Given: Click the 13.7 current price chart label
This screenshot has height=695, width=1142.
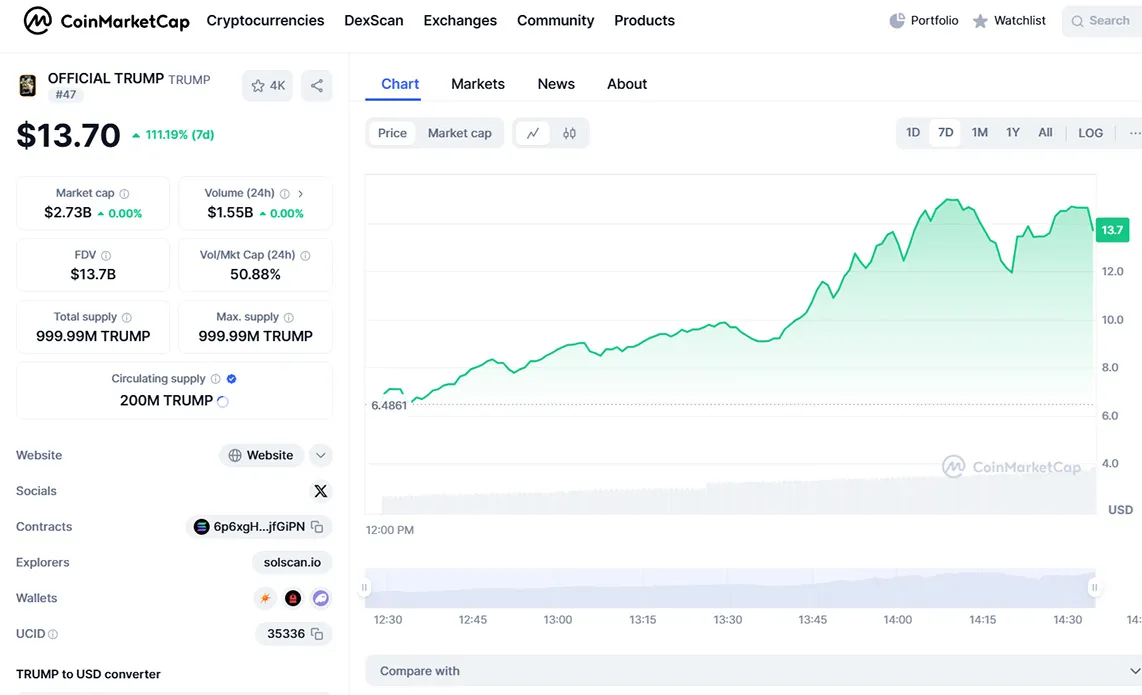Looking at the screenshot, I should point(1112,230).
